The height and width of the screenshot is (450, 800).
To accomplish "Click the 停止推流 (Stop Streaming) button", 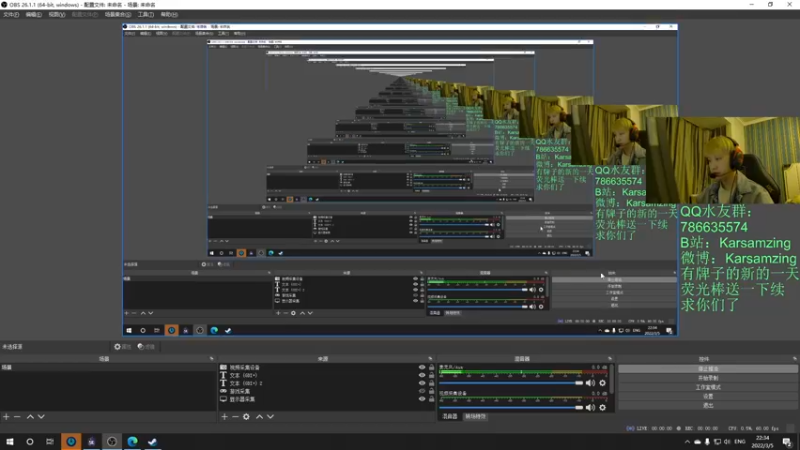I will 708,369.
